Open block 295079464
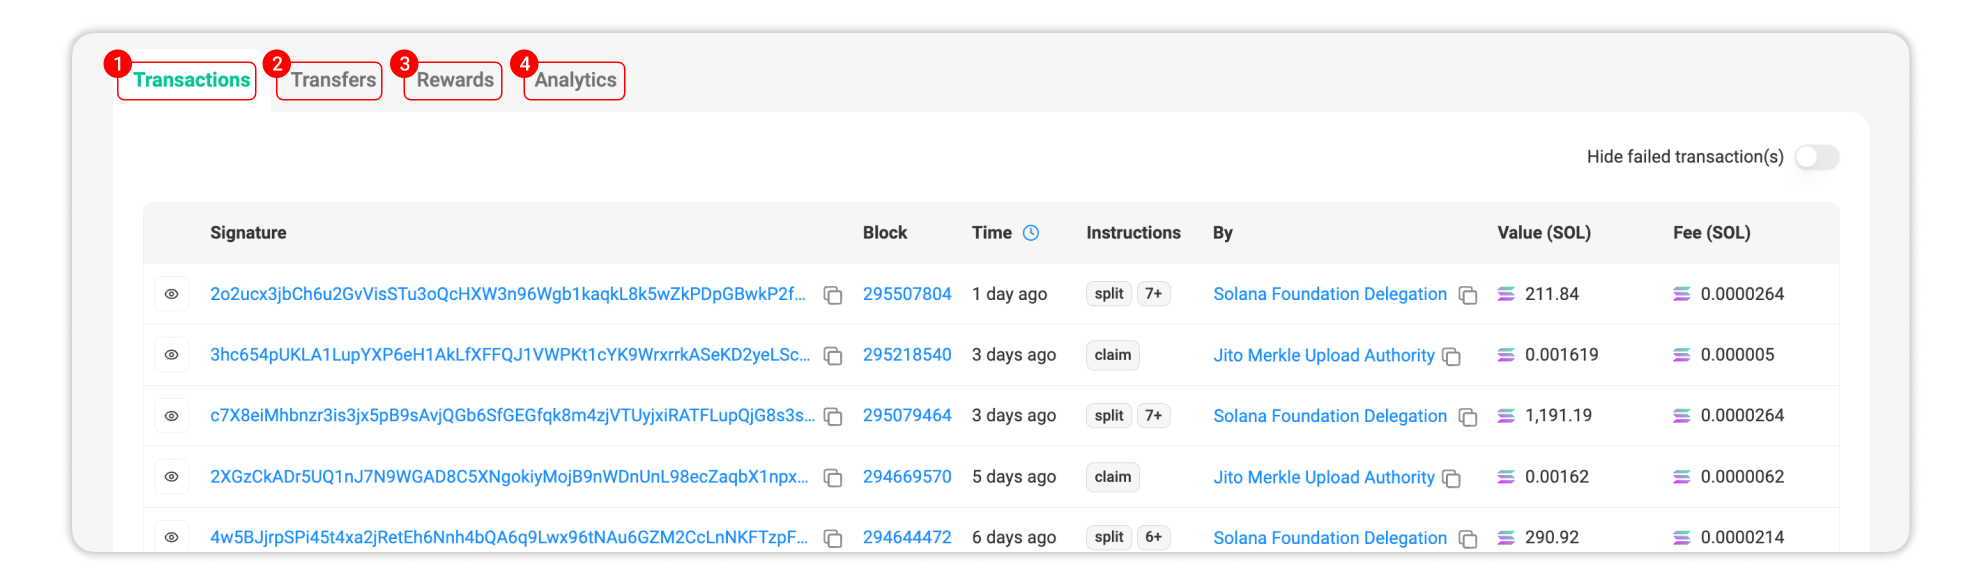1980x585 pixels. point(907,416)
